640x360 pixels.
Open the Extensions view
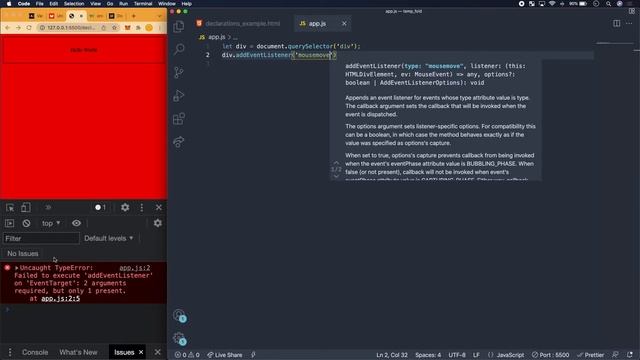pos(179,119)
